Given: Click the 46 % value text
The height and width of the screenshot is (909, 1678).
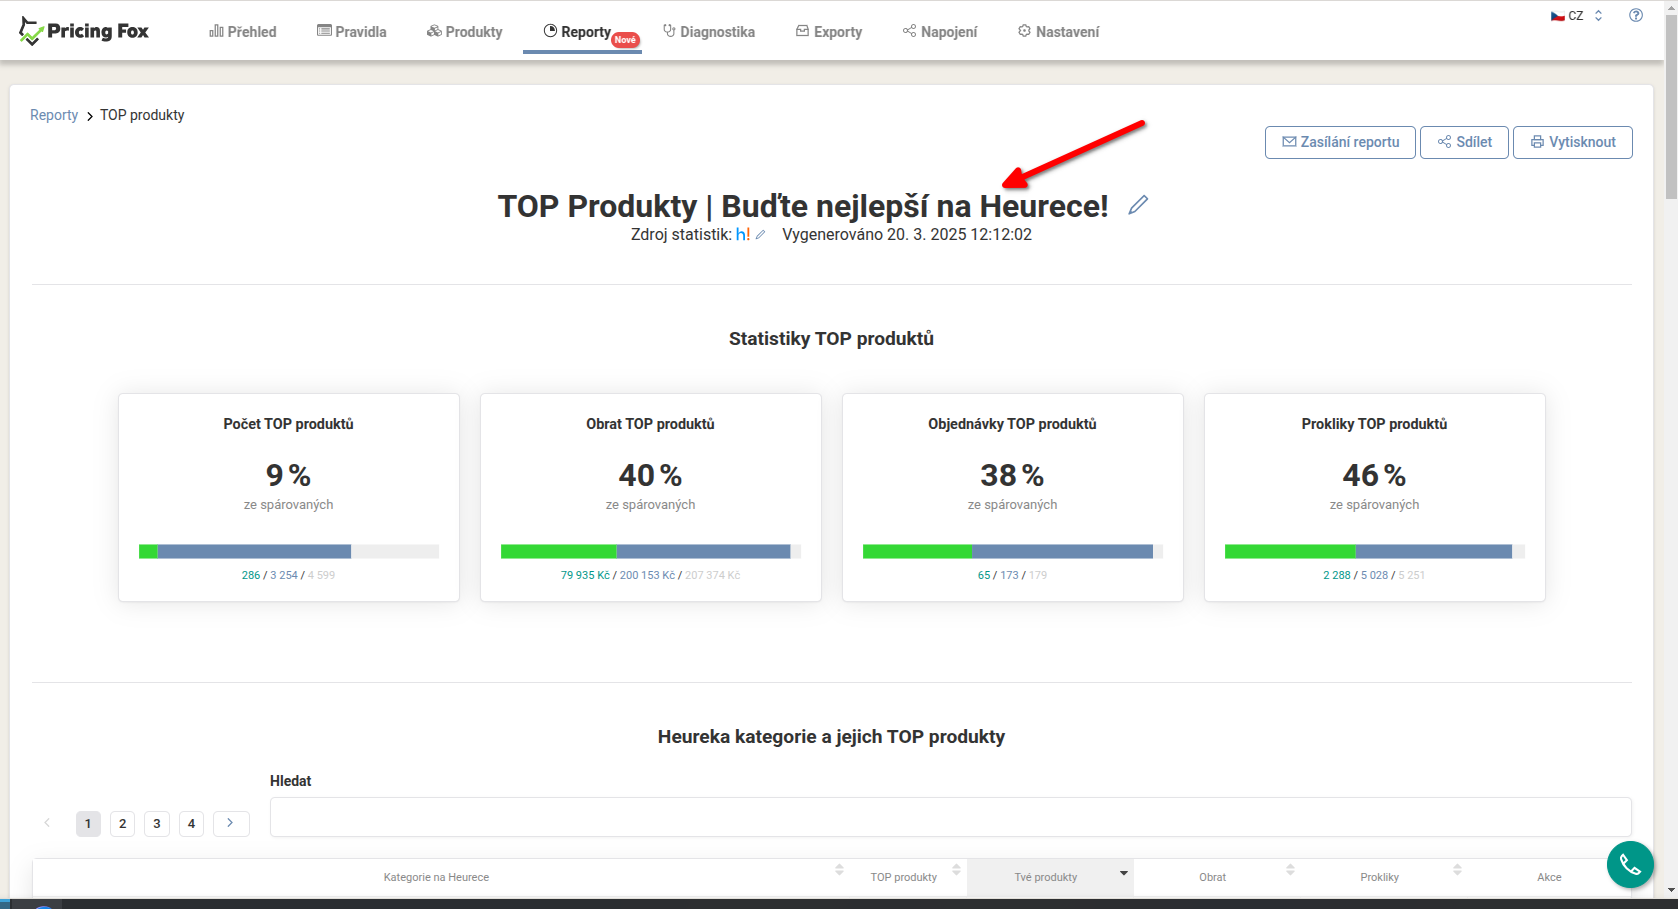Looking at the screenshot, I should [x=1375, y=475].
